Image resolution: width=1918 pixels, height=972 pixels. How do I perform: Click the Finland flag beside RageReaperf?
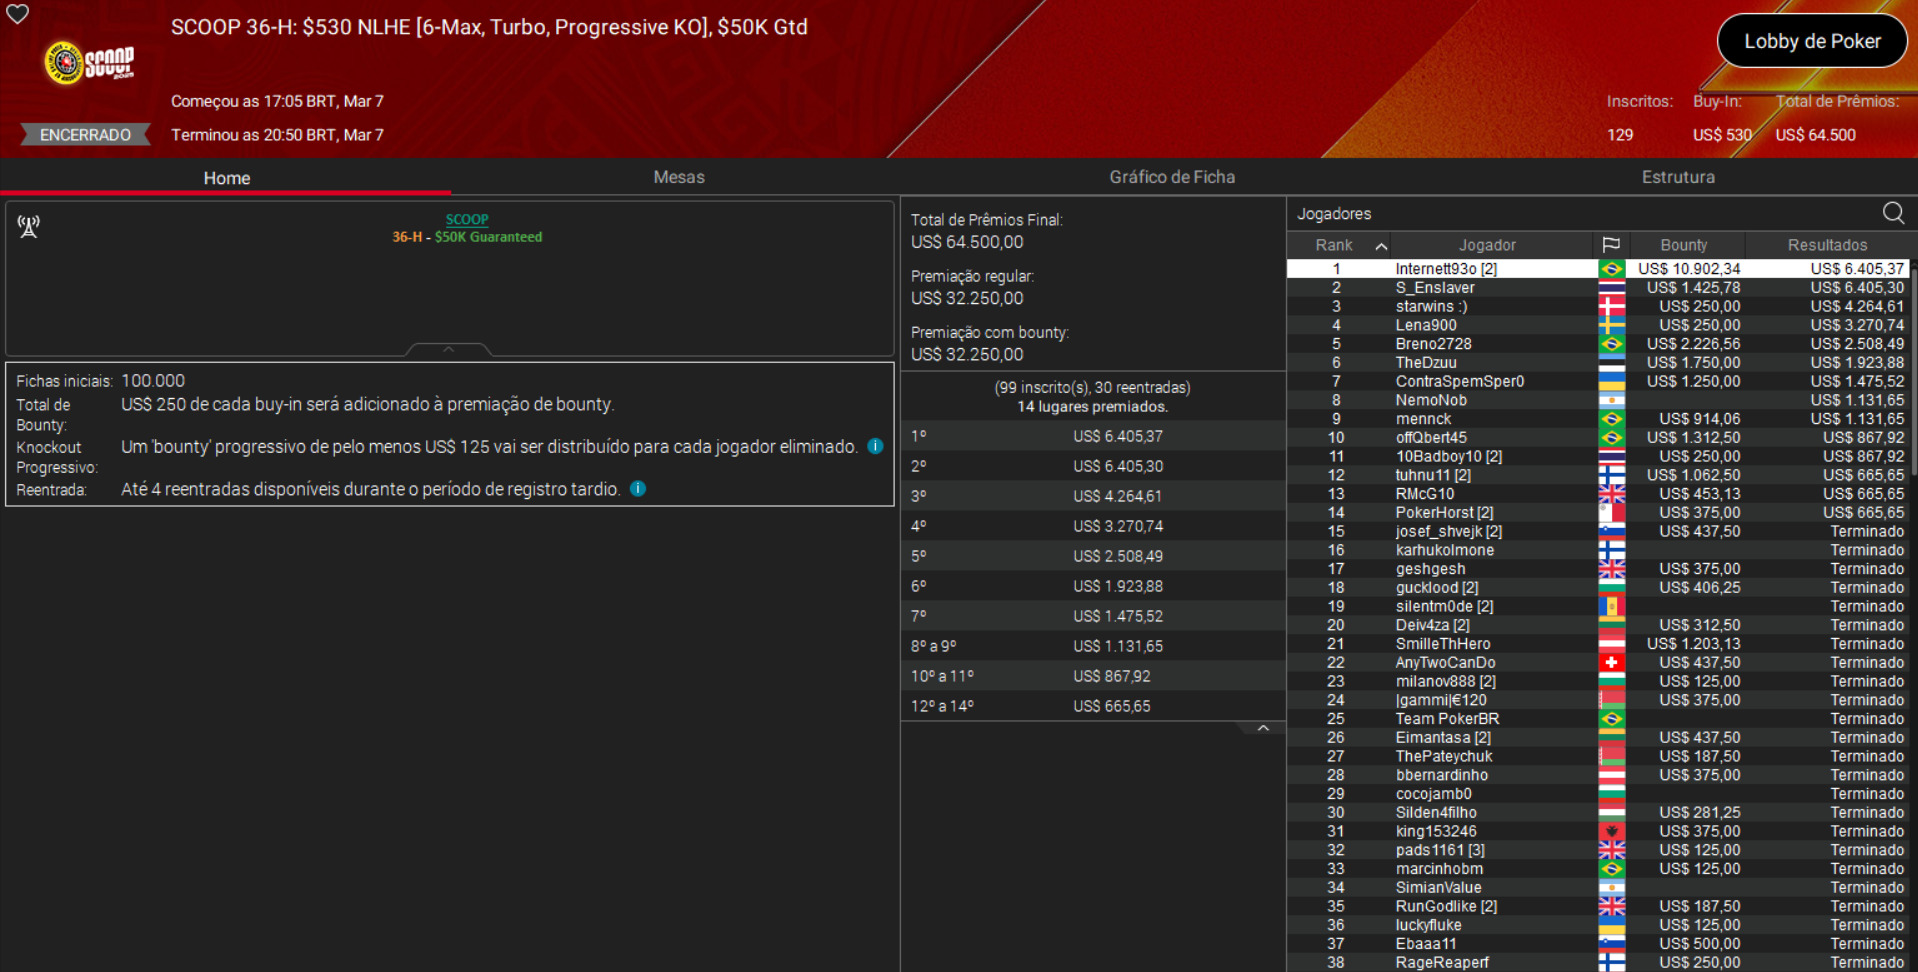coord(1613,962)
